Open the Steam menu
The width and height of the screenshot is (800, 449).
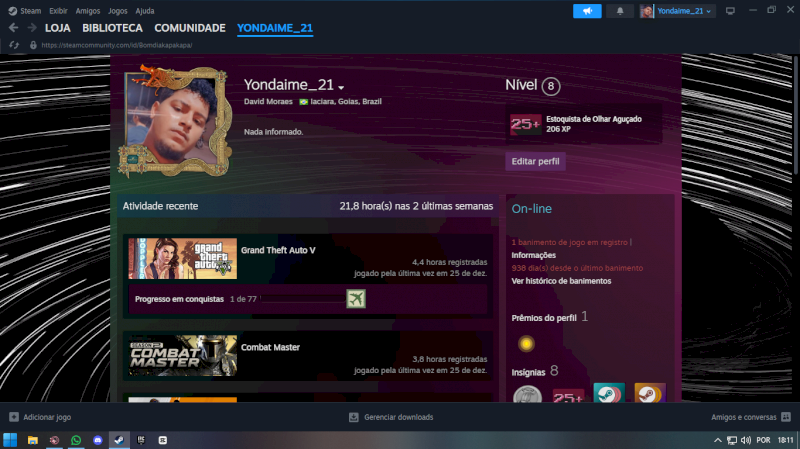point(31,11)
